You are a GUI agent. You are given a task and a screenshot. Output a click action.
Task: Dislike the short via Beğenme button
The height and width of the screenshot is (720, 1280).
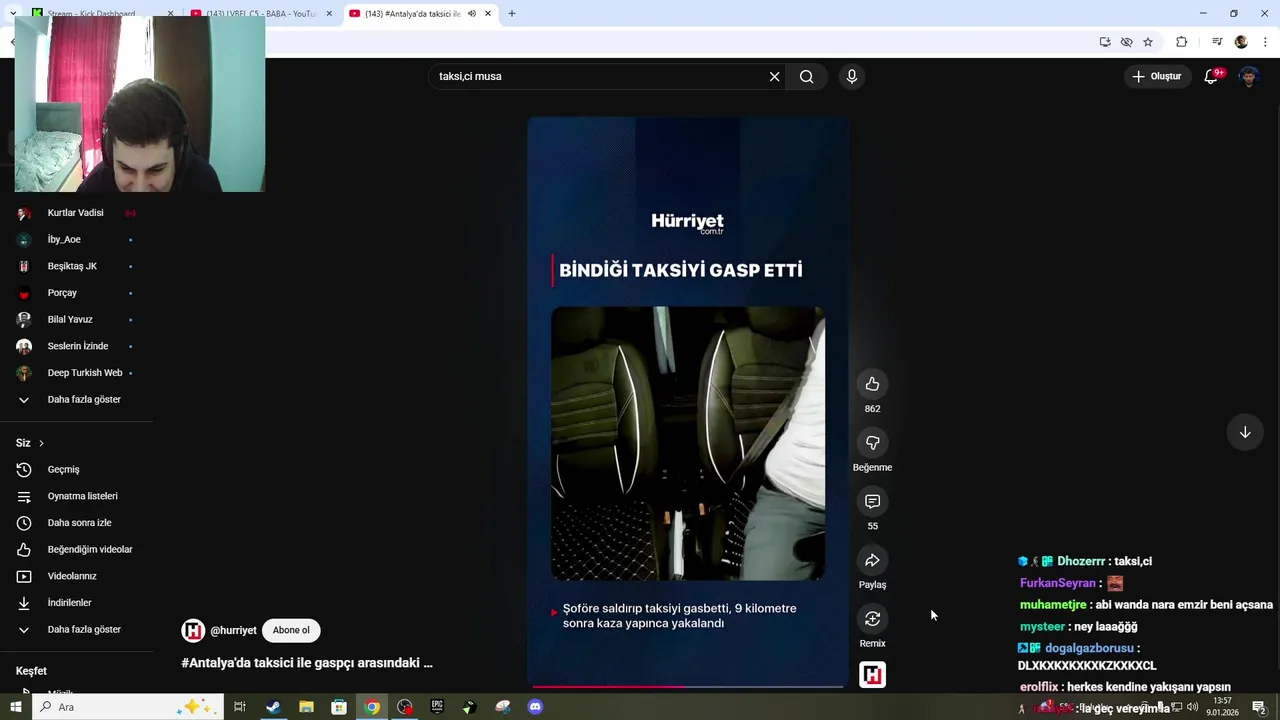coord(872,443)
